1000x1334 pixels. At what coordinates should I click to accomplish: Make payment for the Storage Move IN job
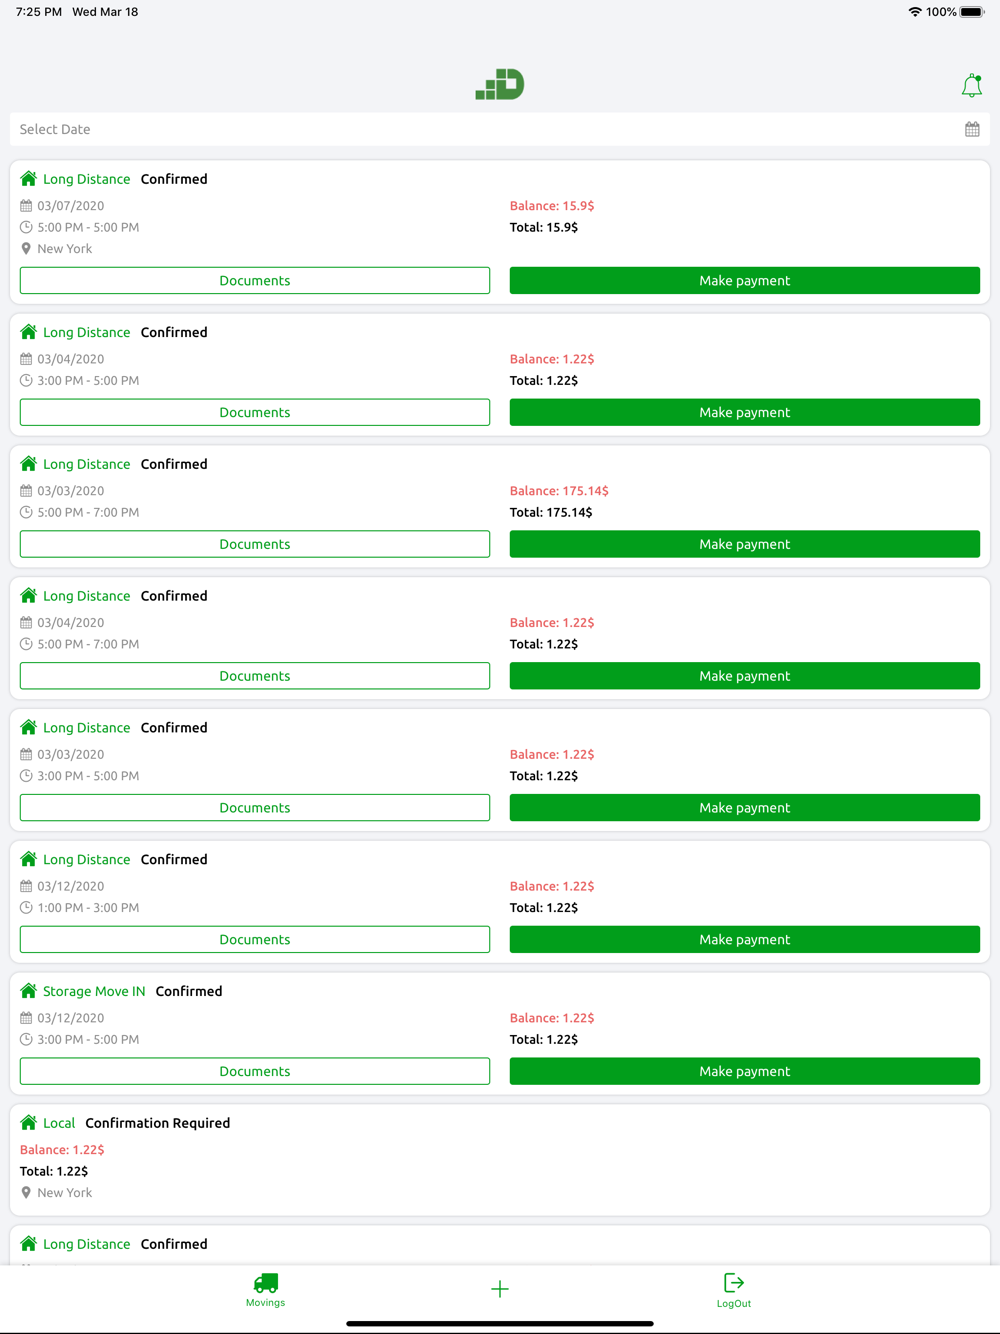click(745, 1071)
